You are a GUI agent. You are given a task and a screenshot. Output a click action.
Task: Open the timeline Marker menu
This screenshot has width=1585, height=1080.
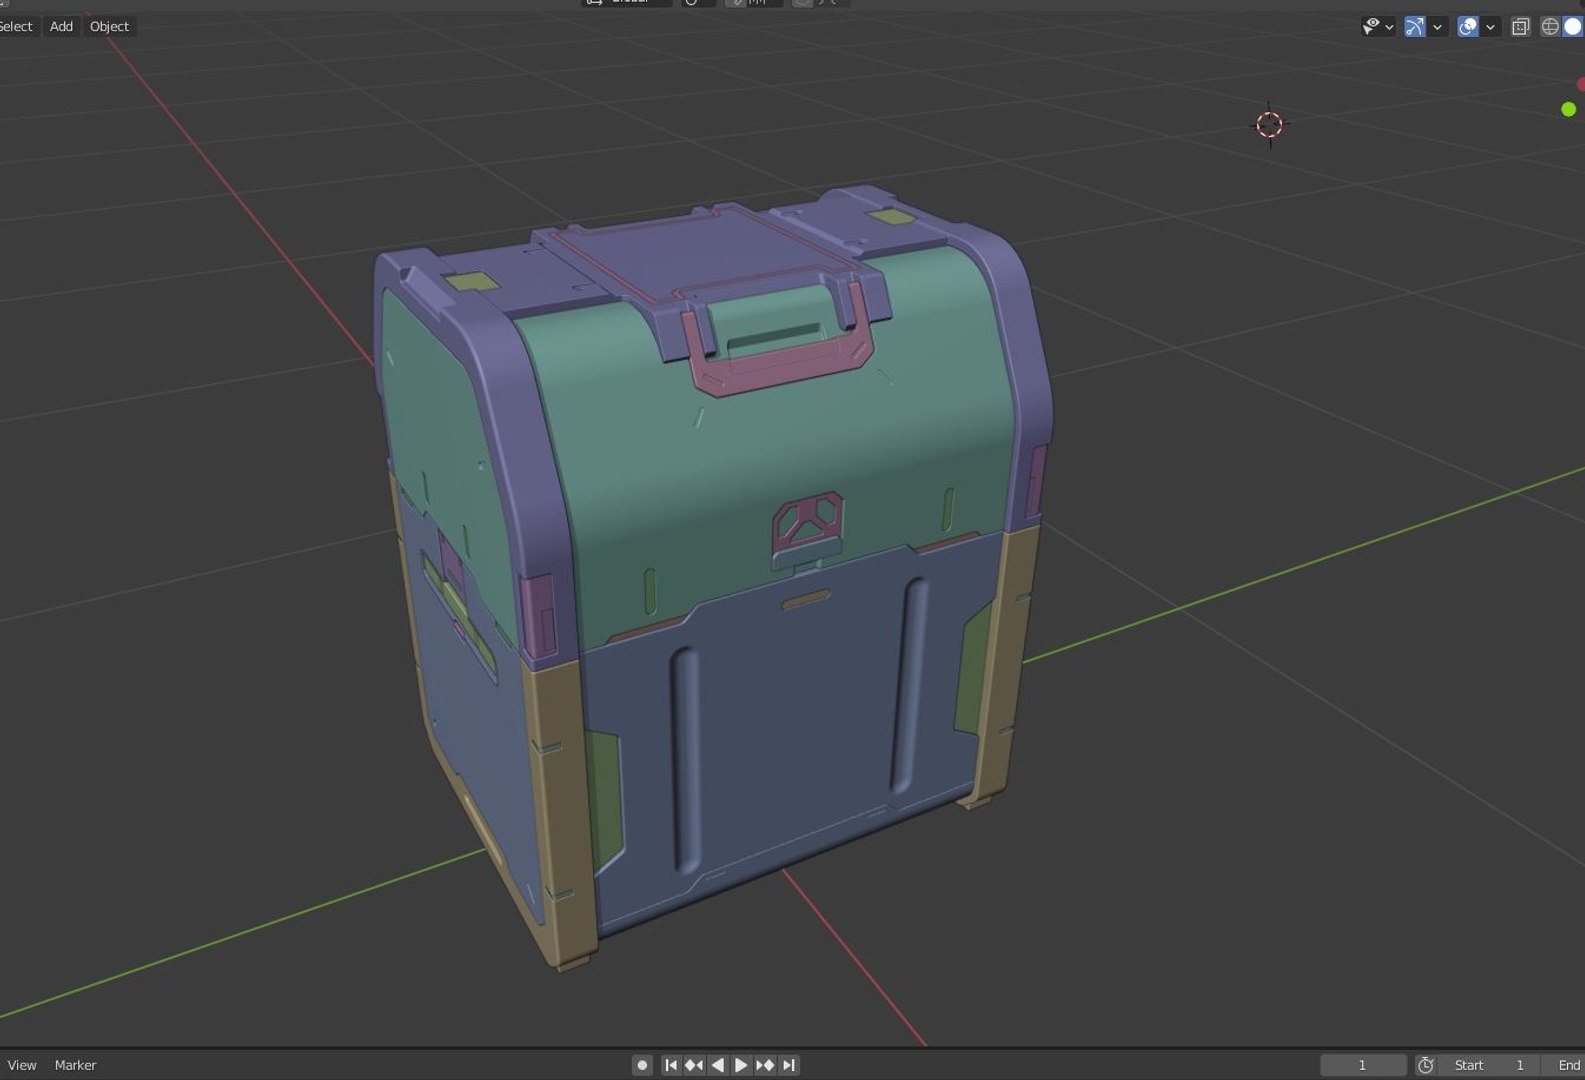pyautogui.click(x=75, y=1065)
